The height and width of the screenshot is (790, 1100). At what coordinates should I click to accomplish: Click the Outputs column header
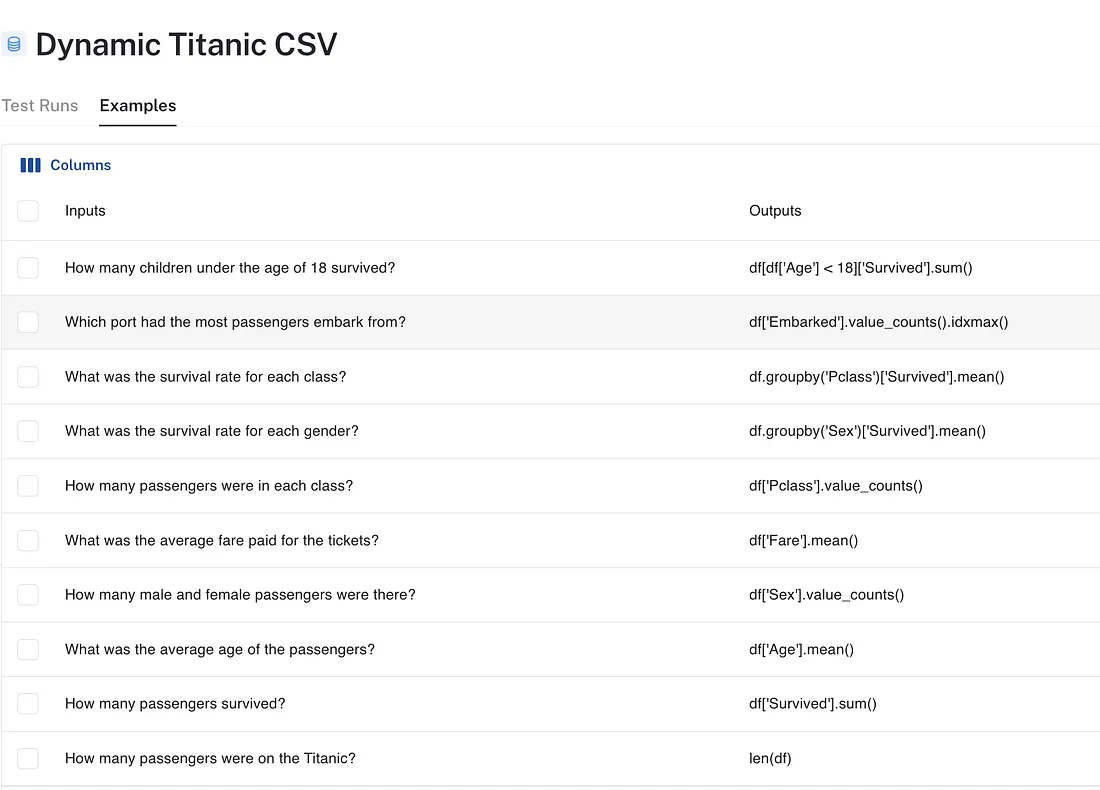click(x=775, y=210)
